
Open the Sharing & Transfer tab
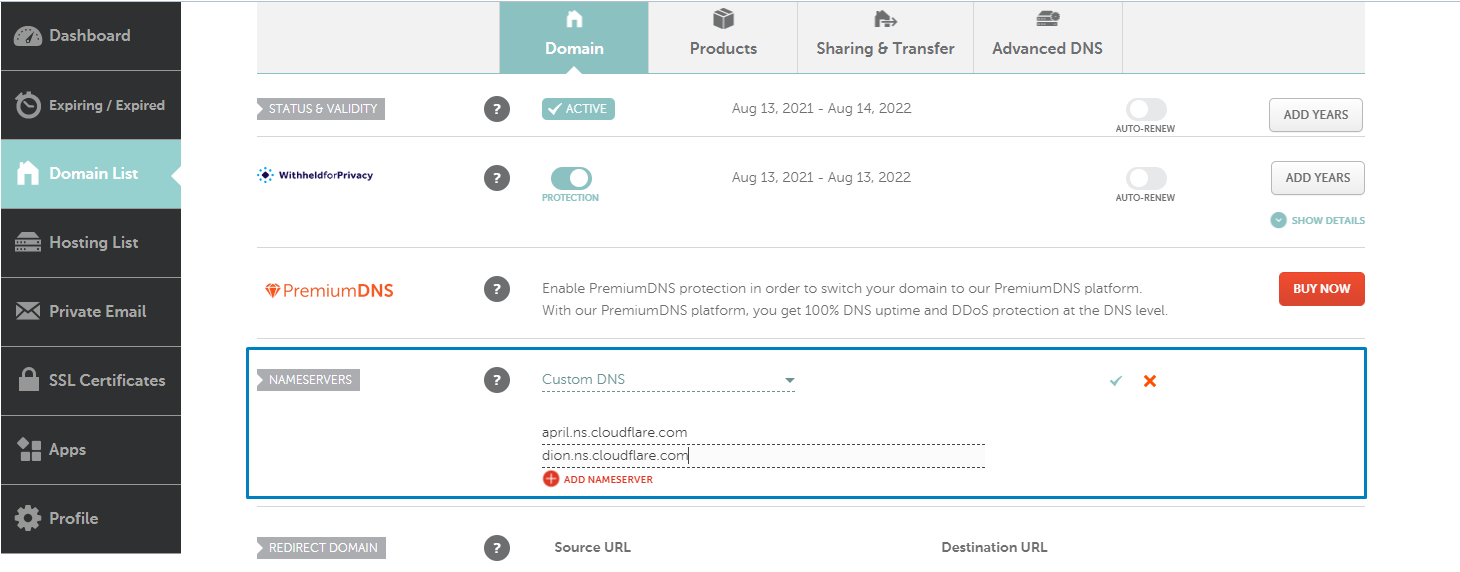pyautogui.click(x=885, y=37)
